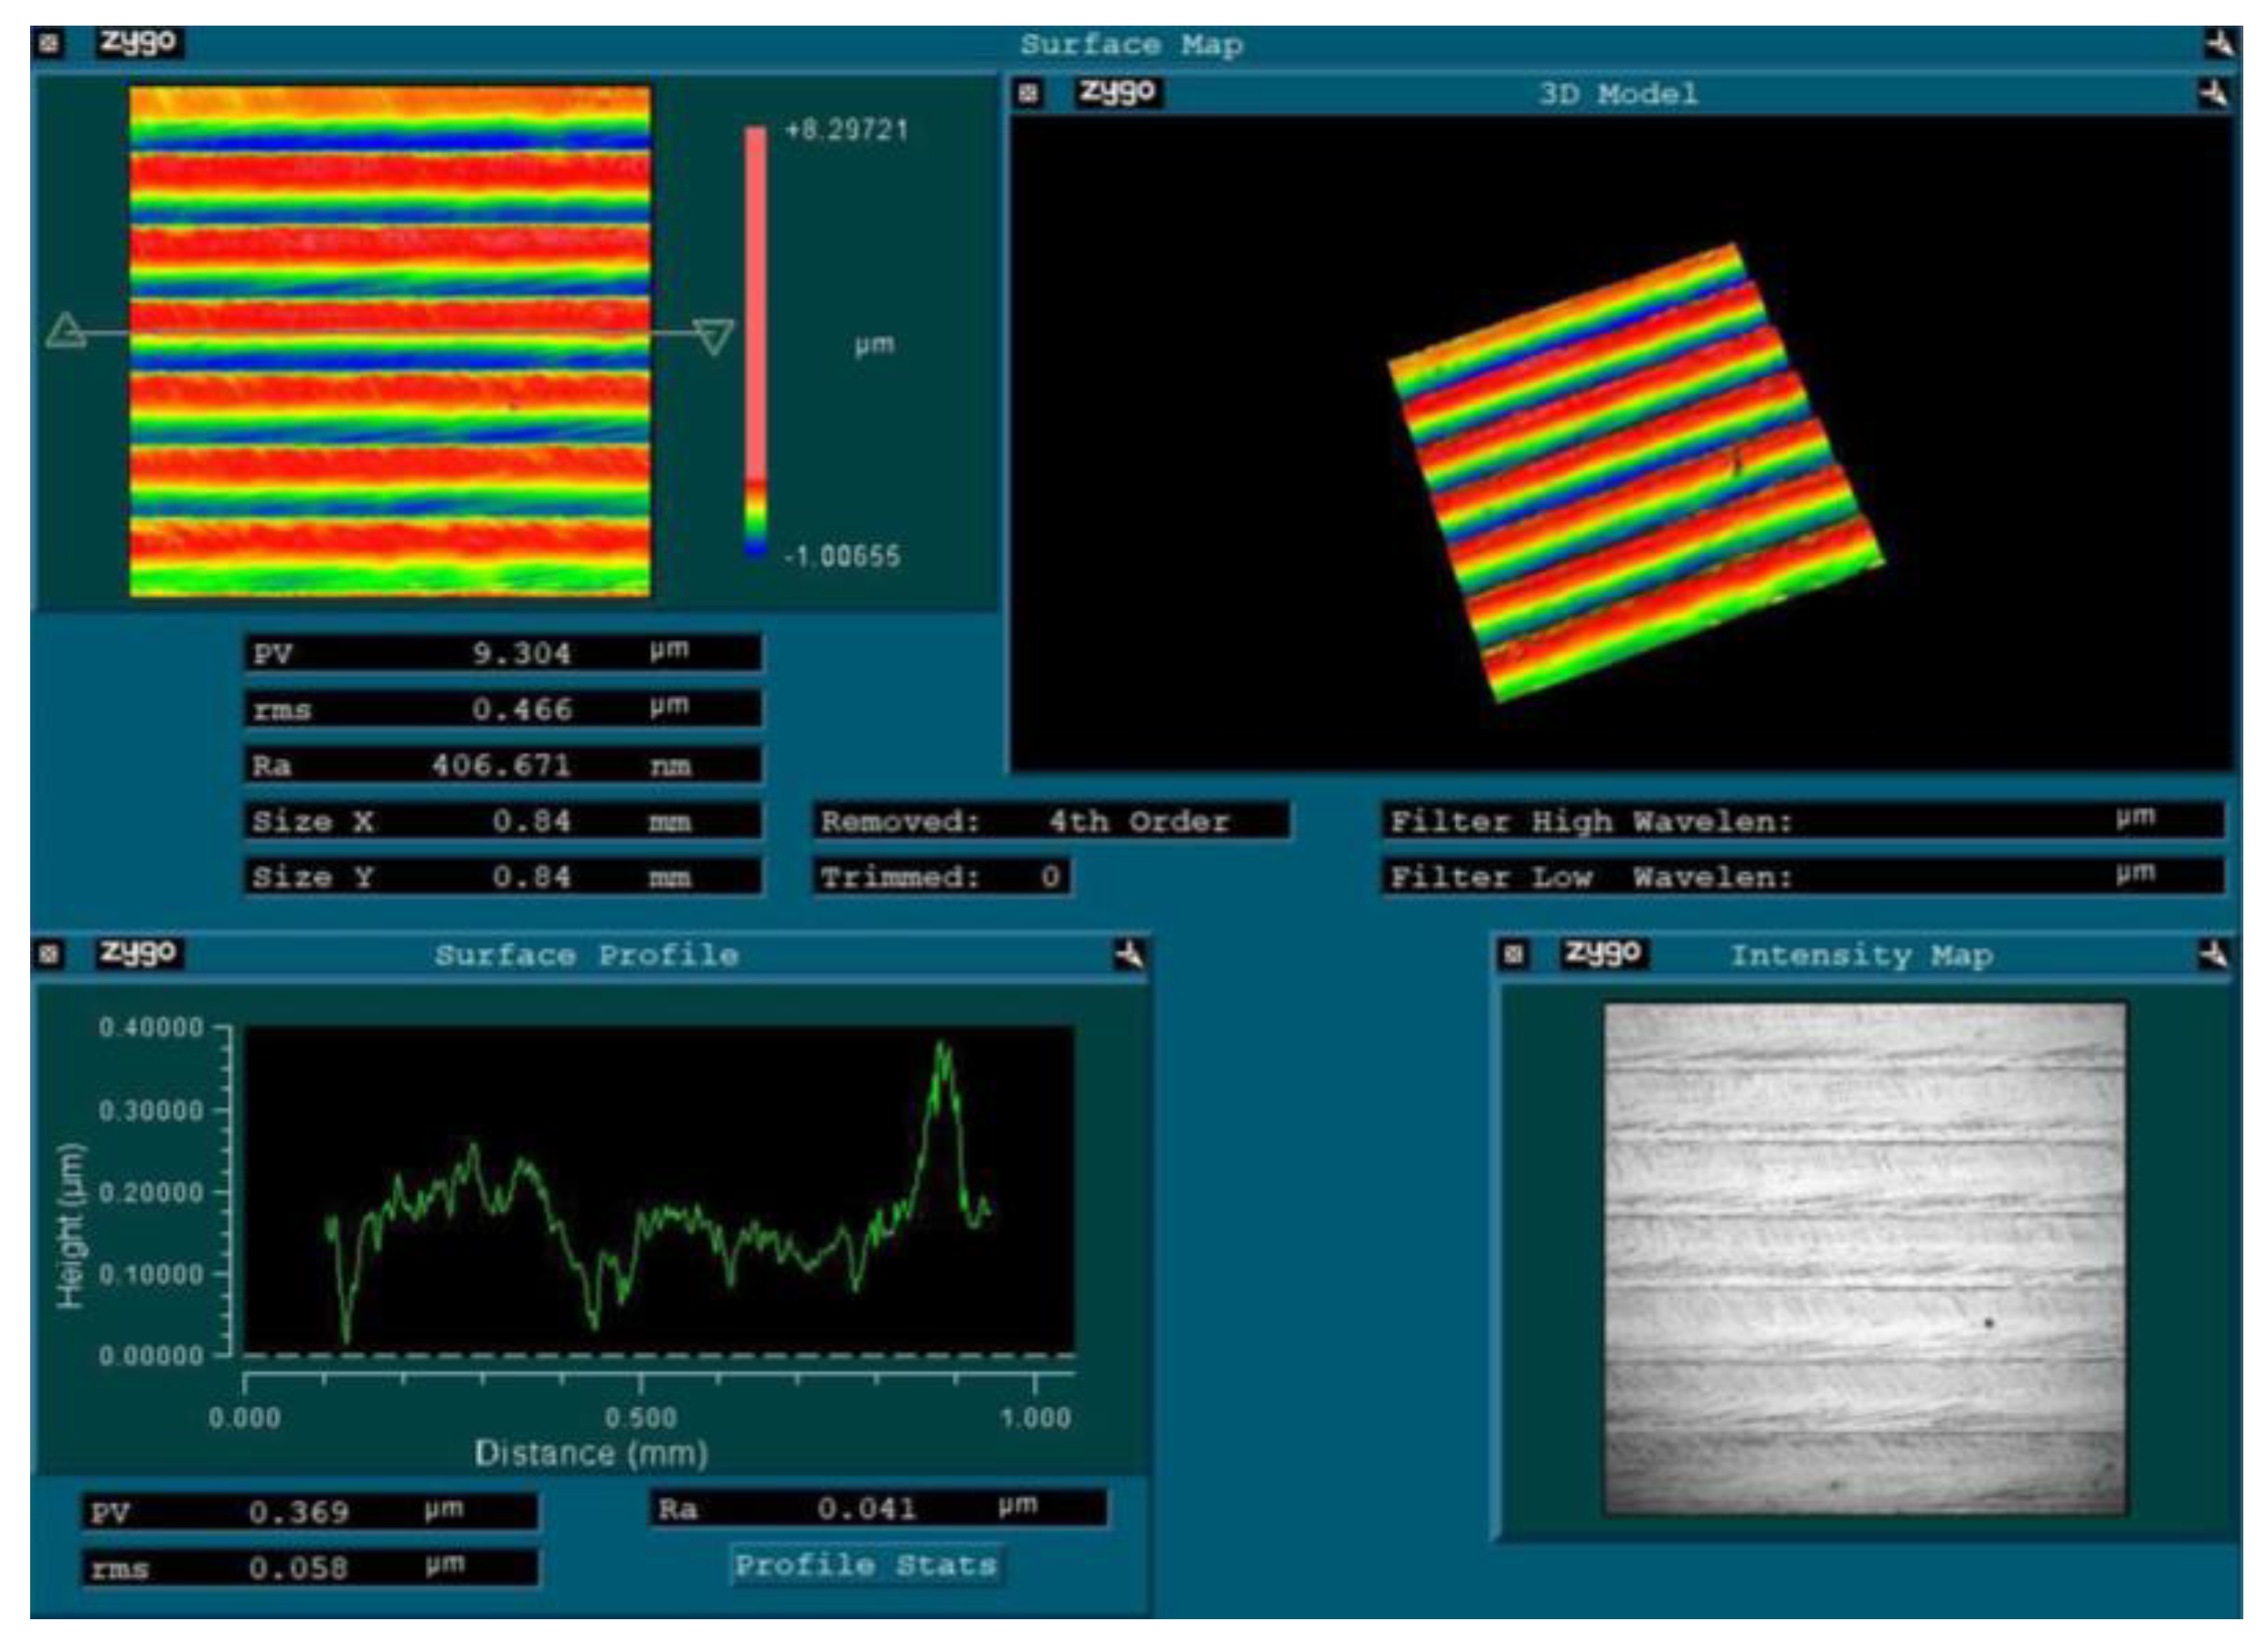Click the PV 9.304 µm result box

tap(503, 653)
